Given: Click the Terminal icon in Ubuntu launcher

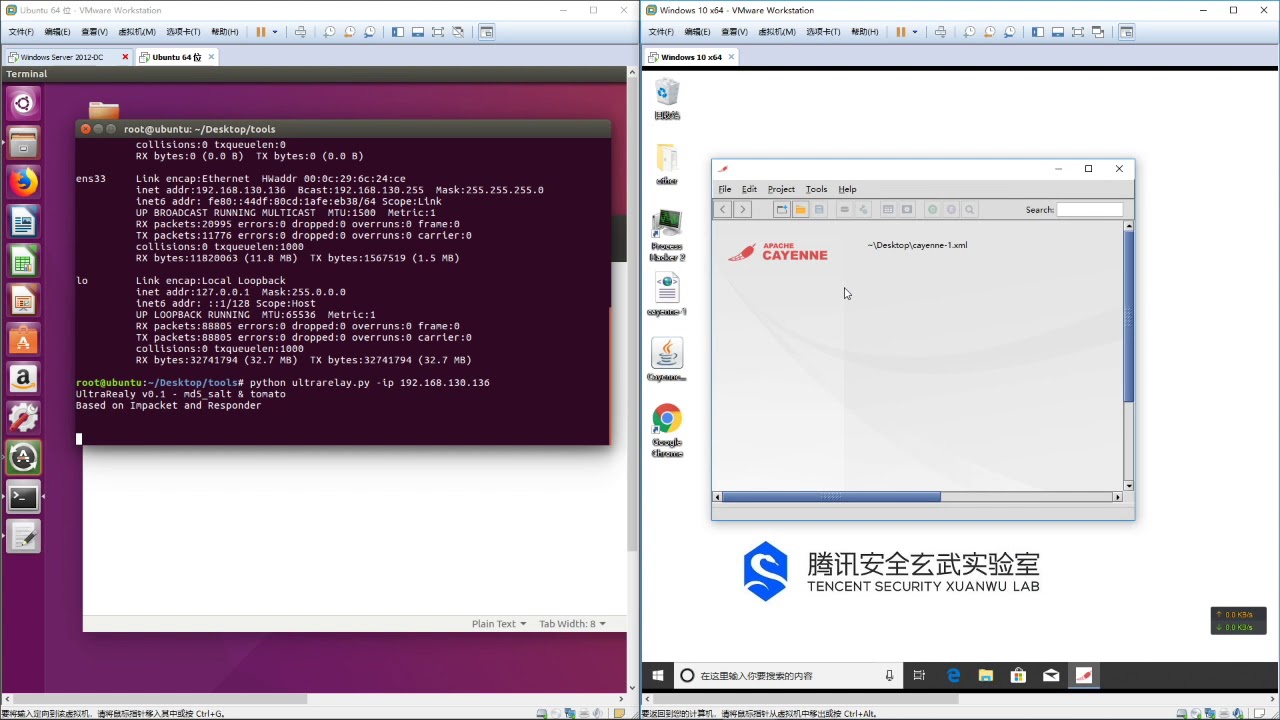Looking at the screenshot, I should click(x=24, y=497).
